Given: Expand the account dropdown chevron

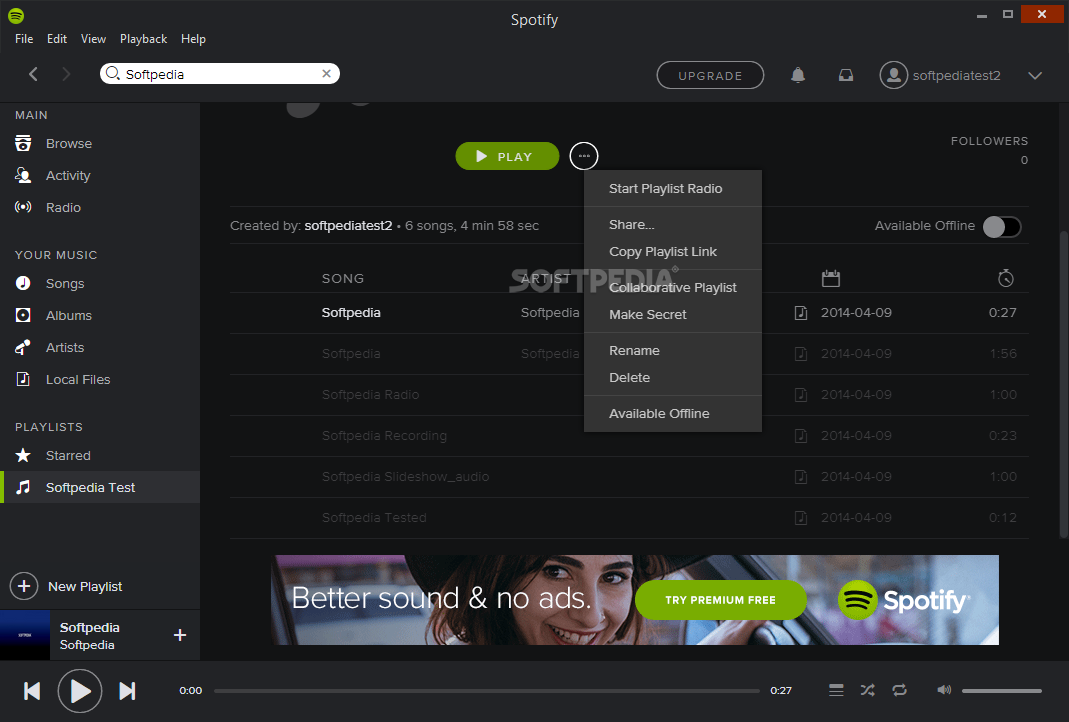Looking at the screenshot, I should (1035, 75).
